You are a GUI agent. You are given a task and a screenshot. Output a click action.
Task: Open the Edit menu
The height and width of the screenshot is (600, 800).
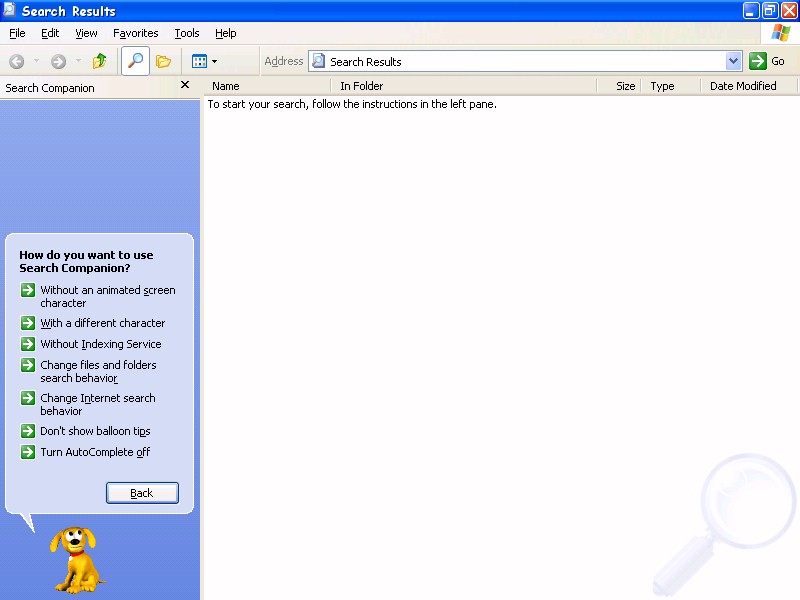click(x=50, y=33)
